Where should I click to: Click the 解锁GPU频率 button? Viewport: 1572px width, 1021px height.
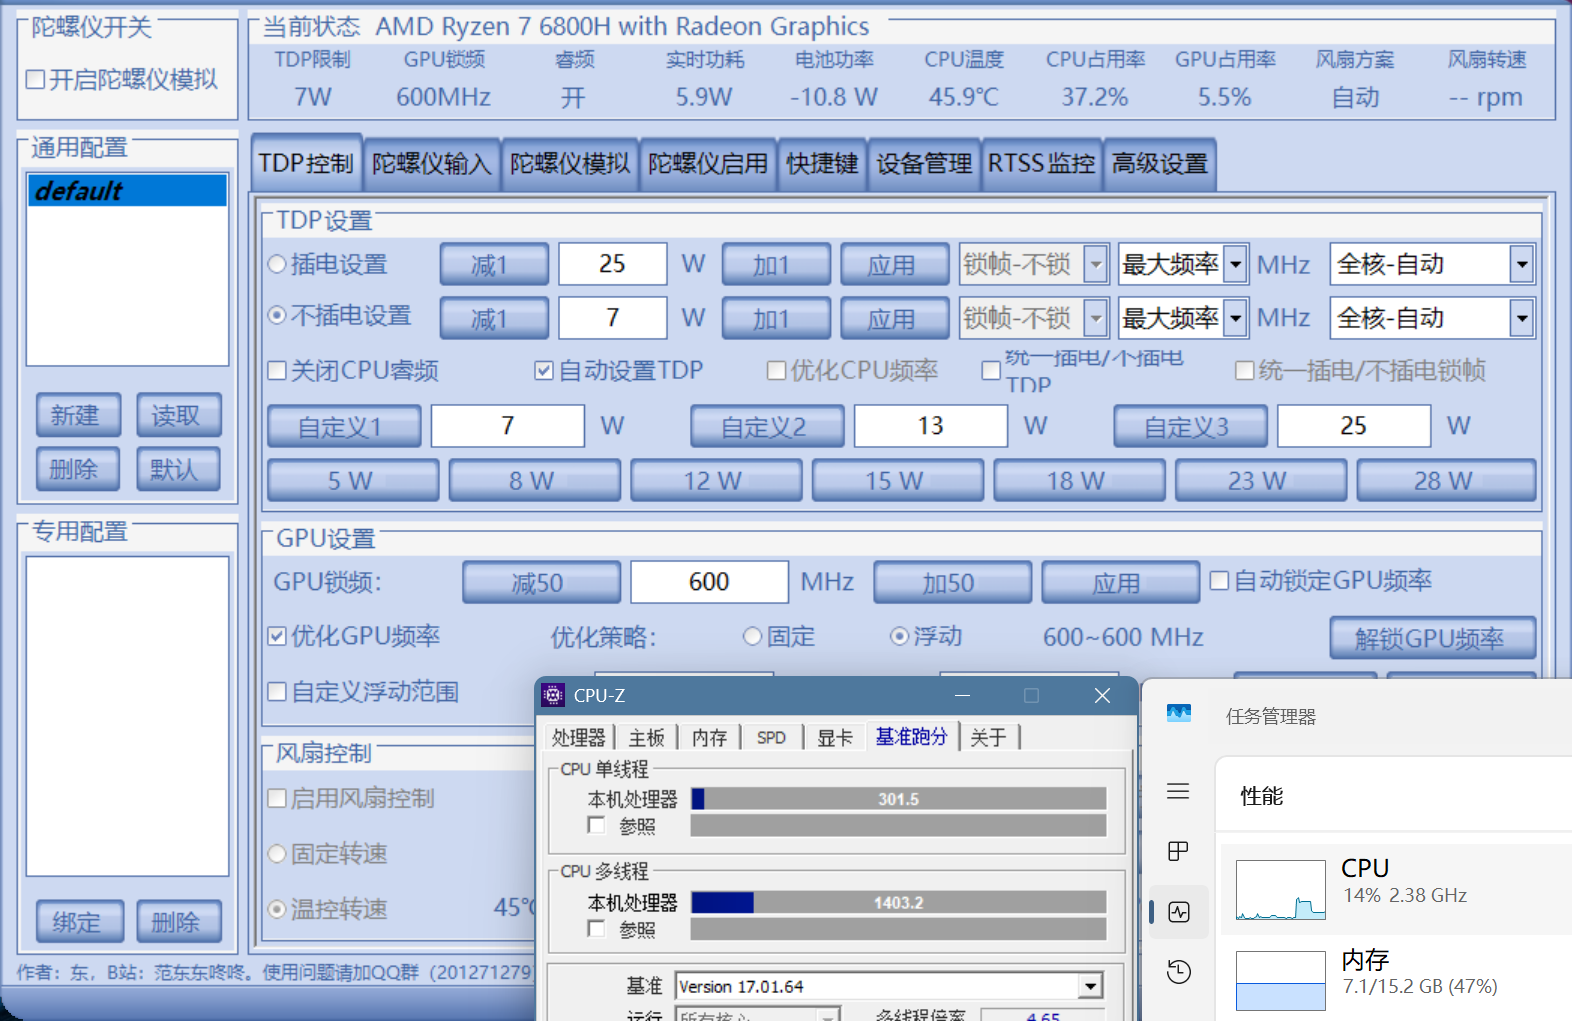1432,638
